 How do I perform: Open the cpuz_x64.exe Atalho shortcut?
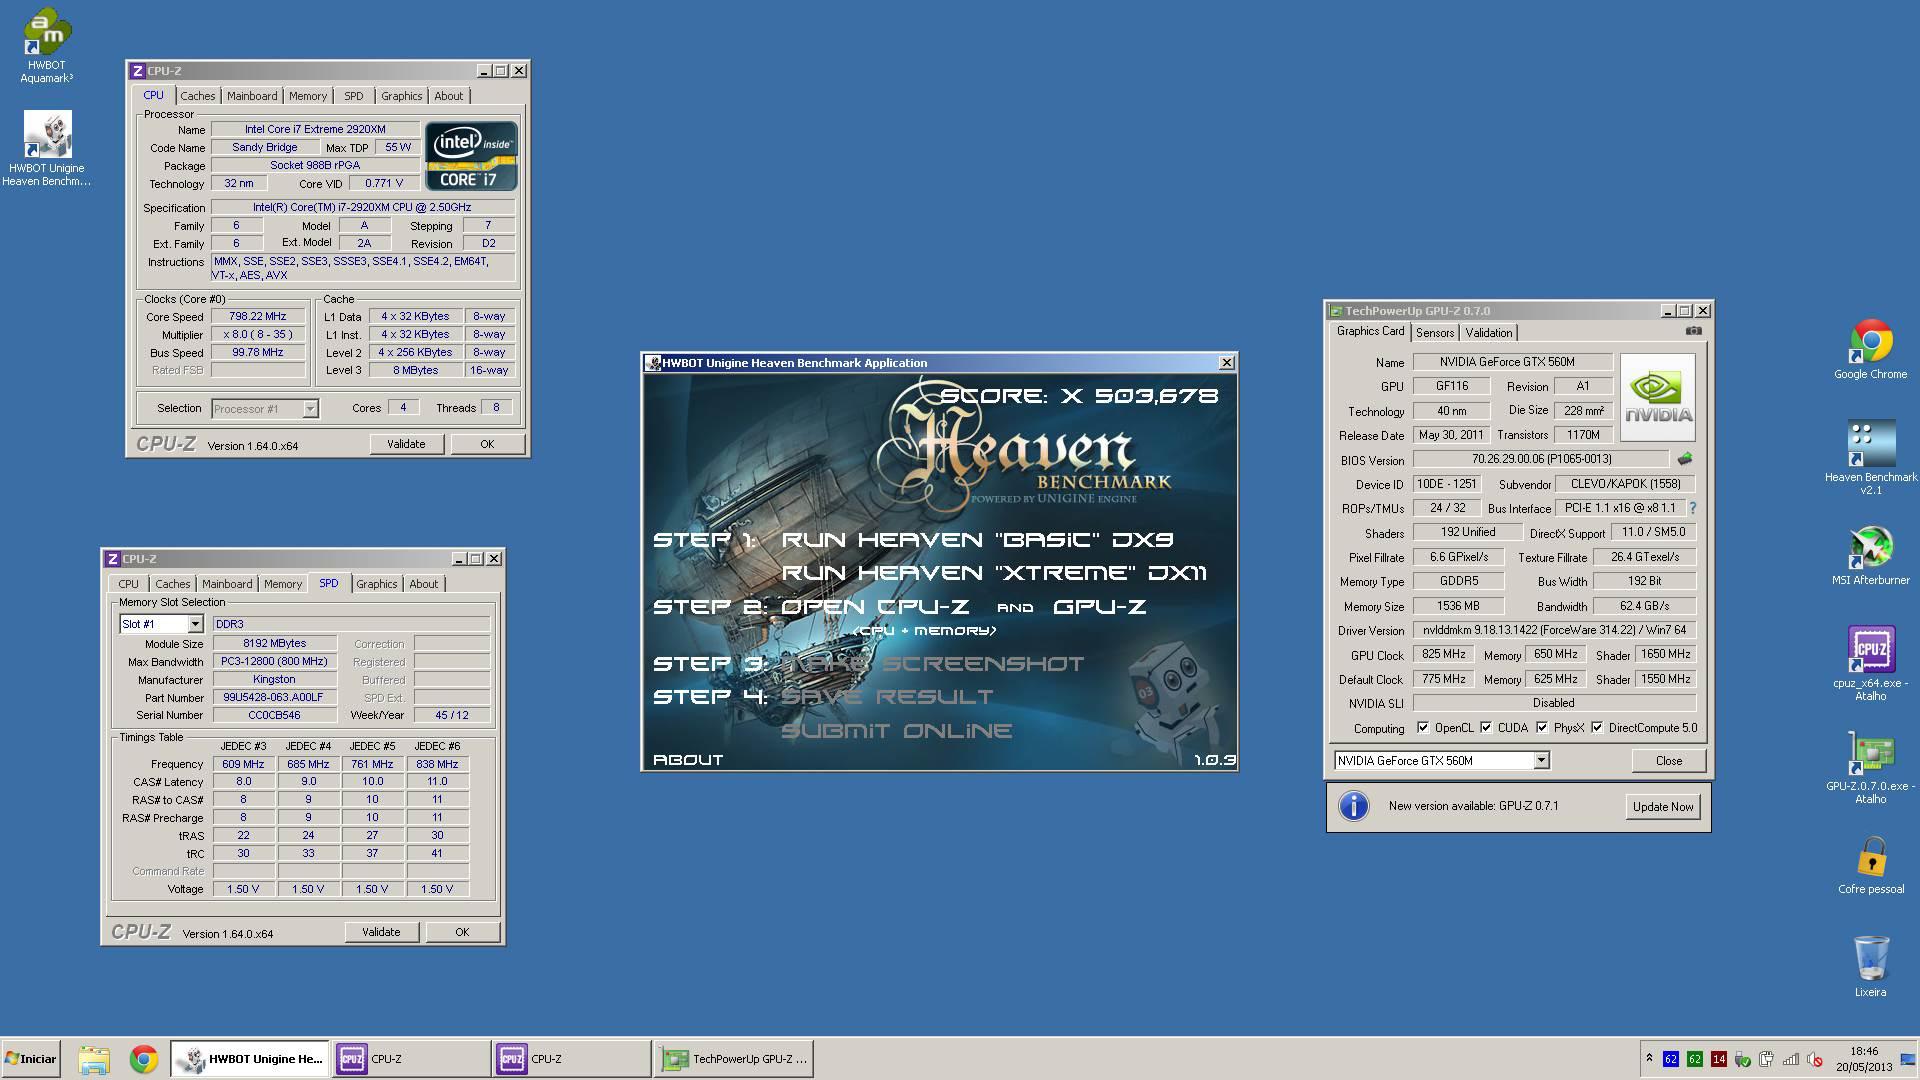tap(1870, 663)
